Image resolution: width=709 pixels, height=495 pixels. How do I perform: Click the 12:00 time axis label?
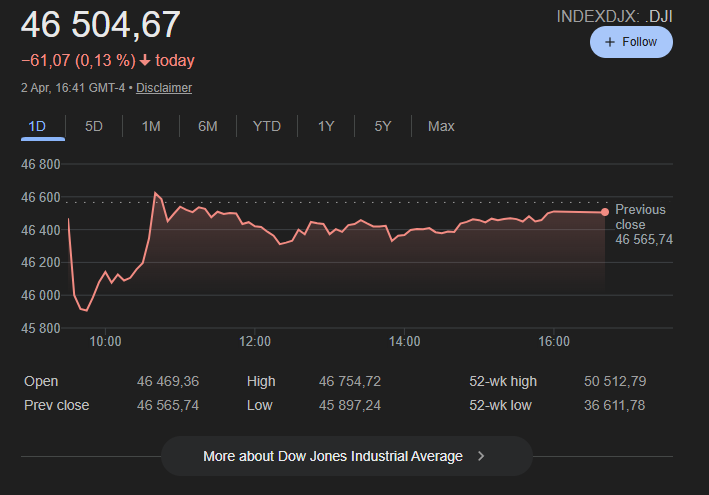click(x=255, y=341)
